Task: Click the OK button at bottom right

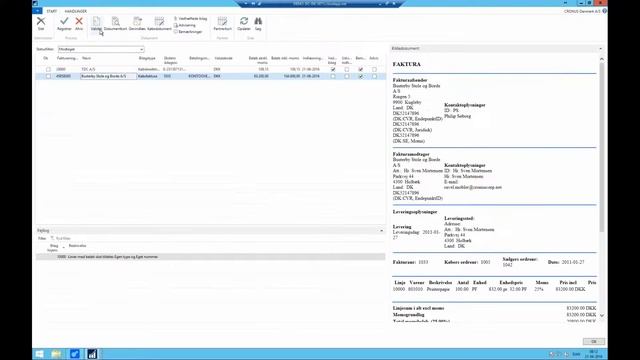Action: [593, 341]
